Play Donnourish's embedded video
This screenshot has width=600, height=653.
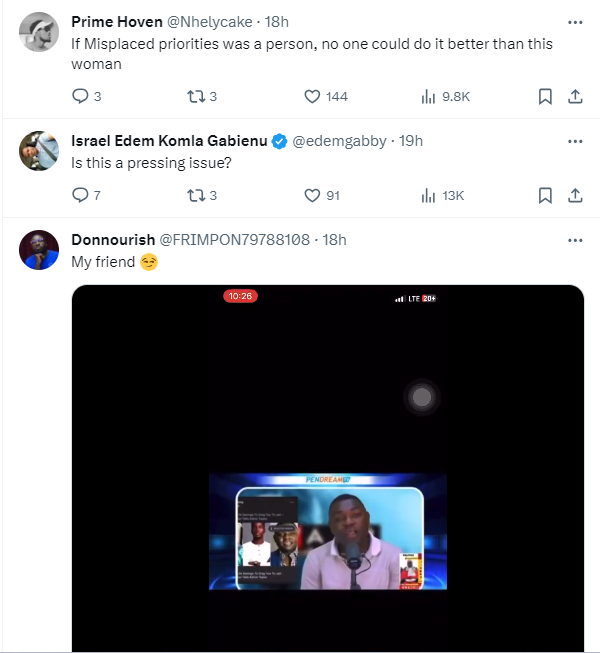coord(328,470)
